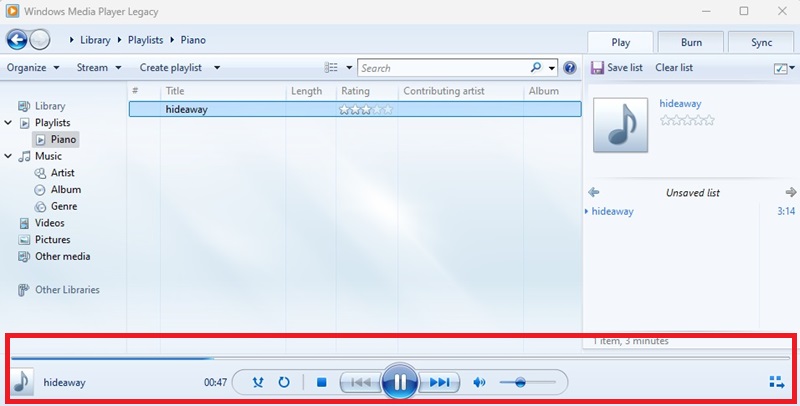Screen dimensions: 800x406
Task: Open Pictures library
Action: [52, 239]
